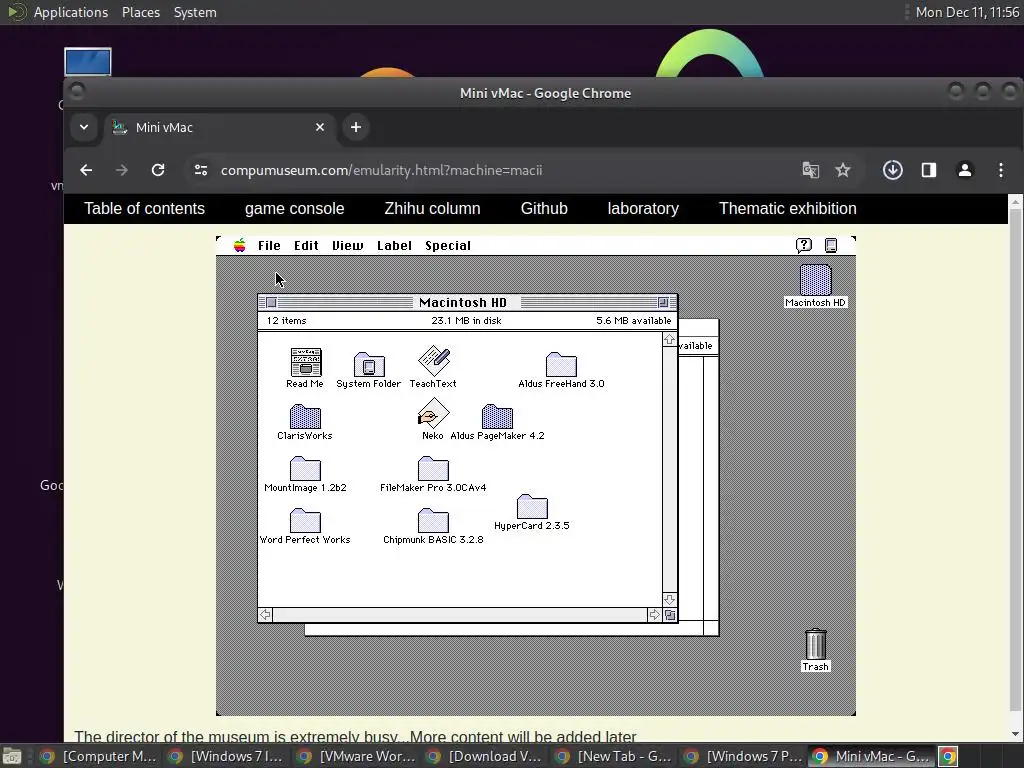Image resolution: width=1024 pixels, height=768 pixels.
Task: Open the tab search dropdown arrow
Action: click(84, 127)
